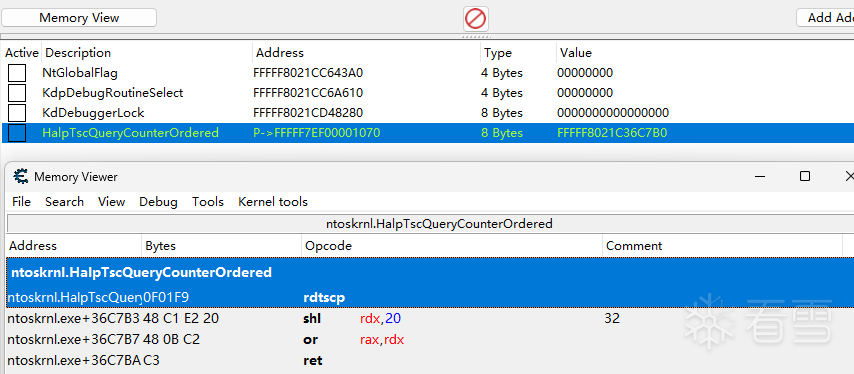The image size is (854, 374).
Task: Open the View menu
Action: click(112, 202)
